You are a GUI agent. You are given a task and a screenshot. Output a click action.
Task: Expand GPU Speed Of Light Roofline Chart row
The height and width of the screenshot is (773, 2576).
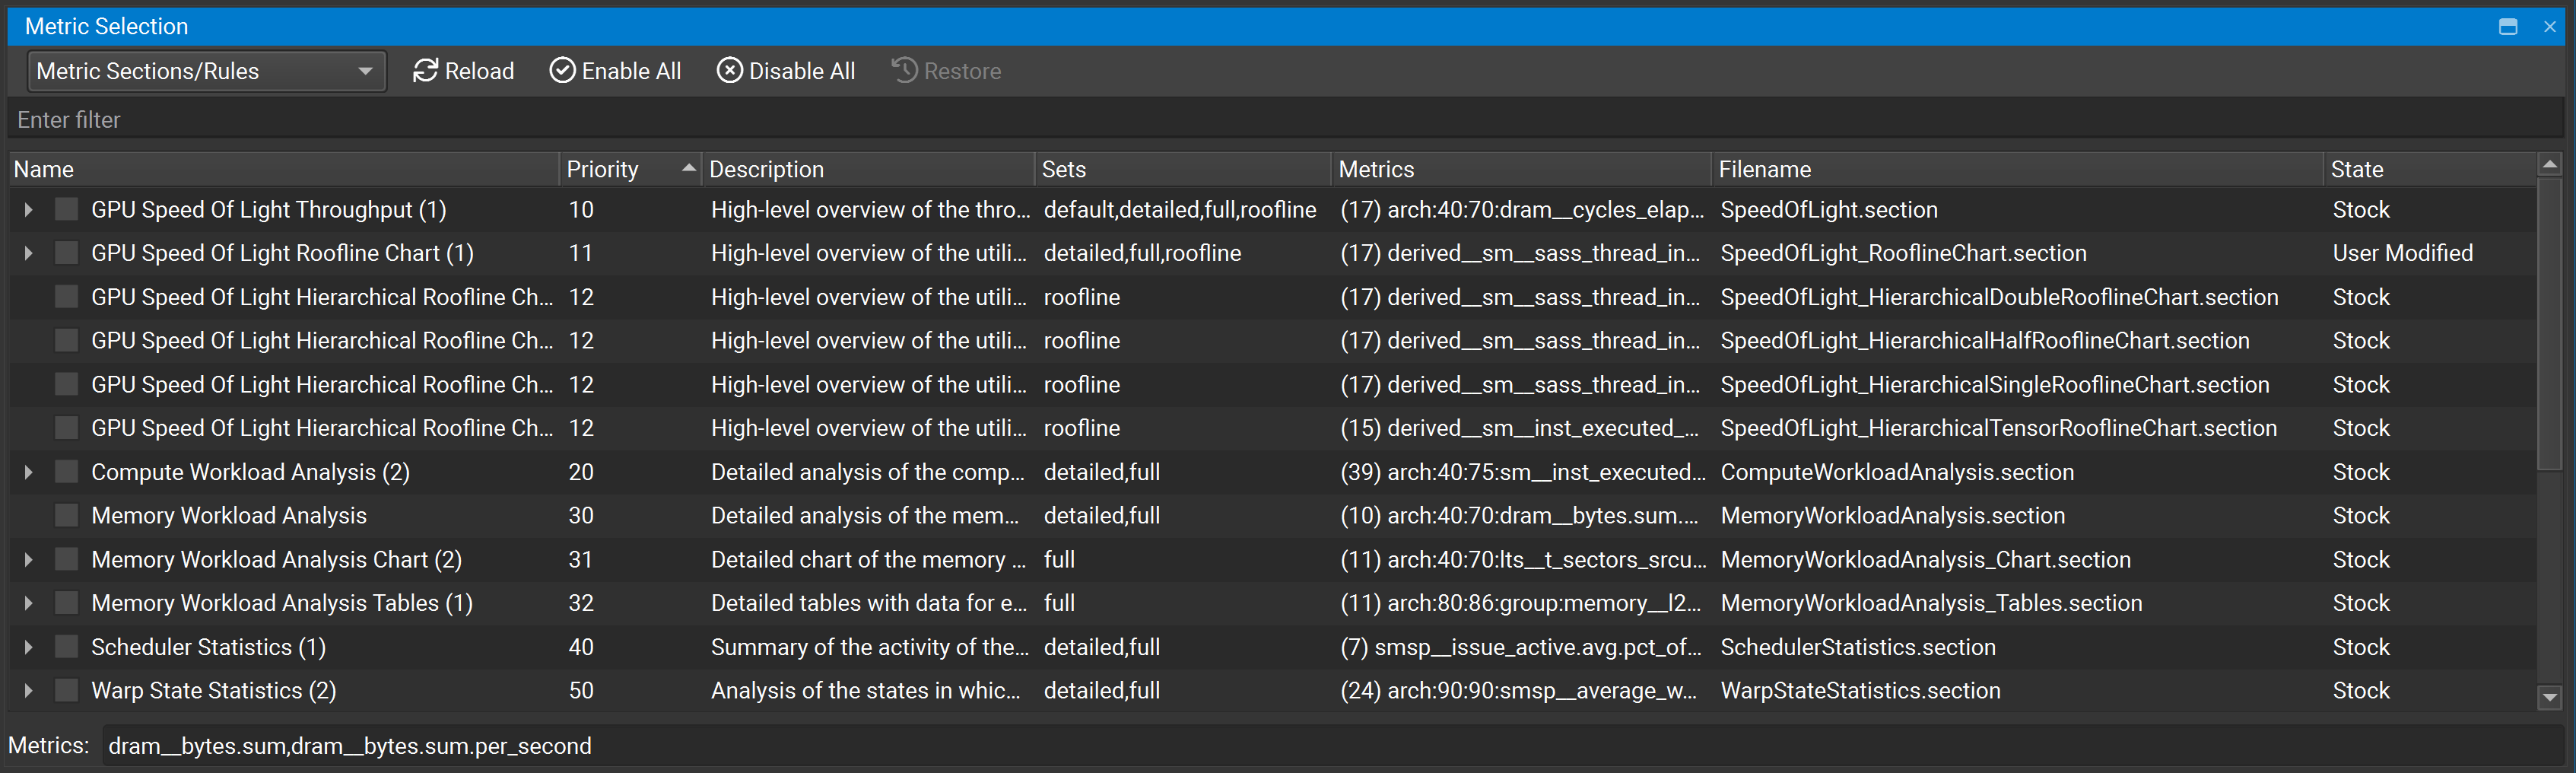pos(28,253)
